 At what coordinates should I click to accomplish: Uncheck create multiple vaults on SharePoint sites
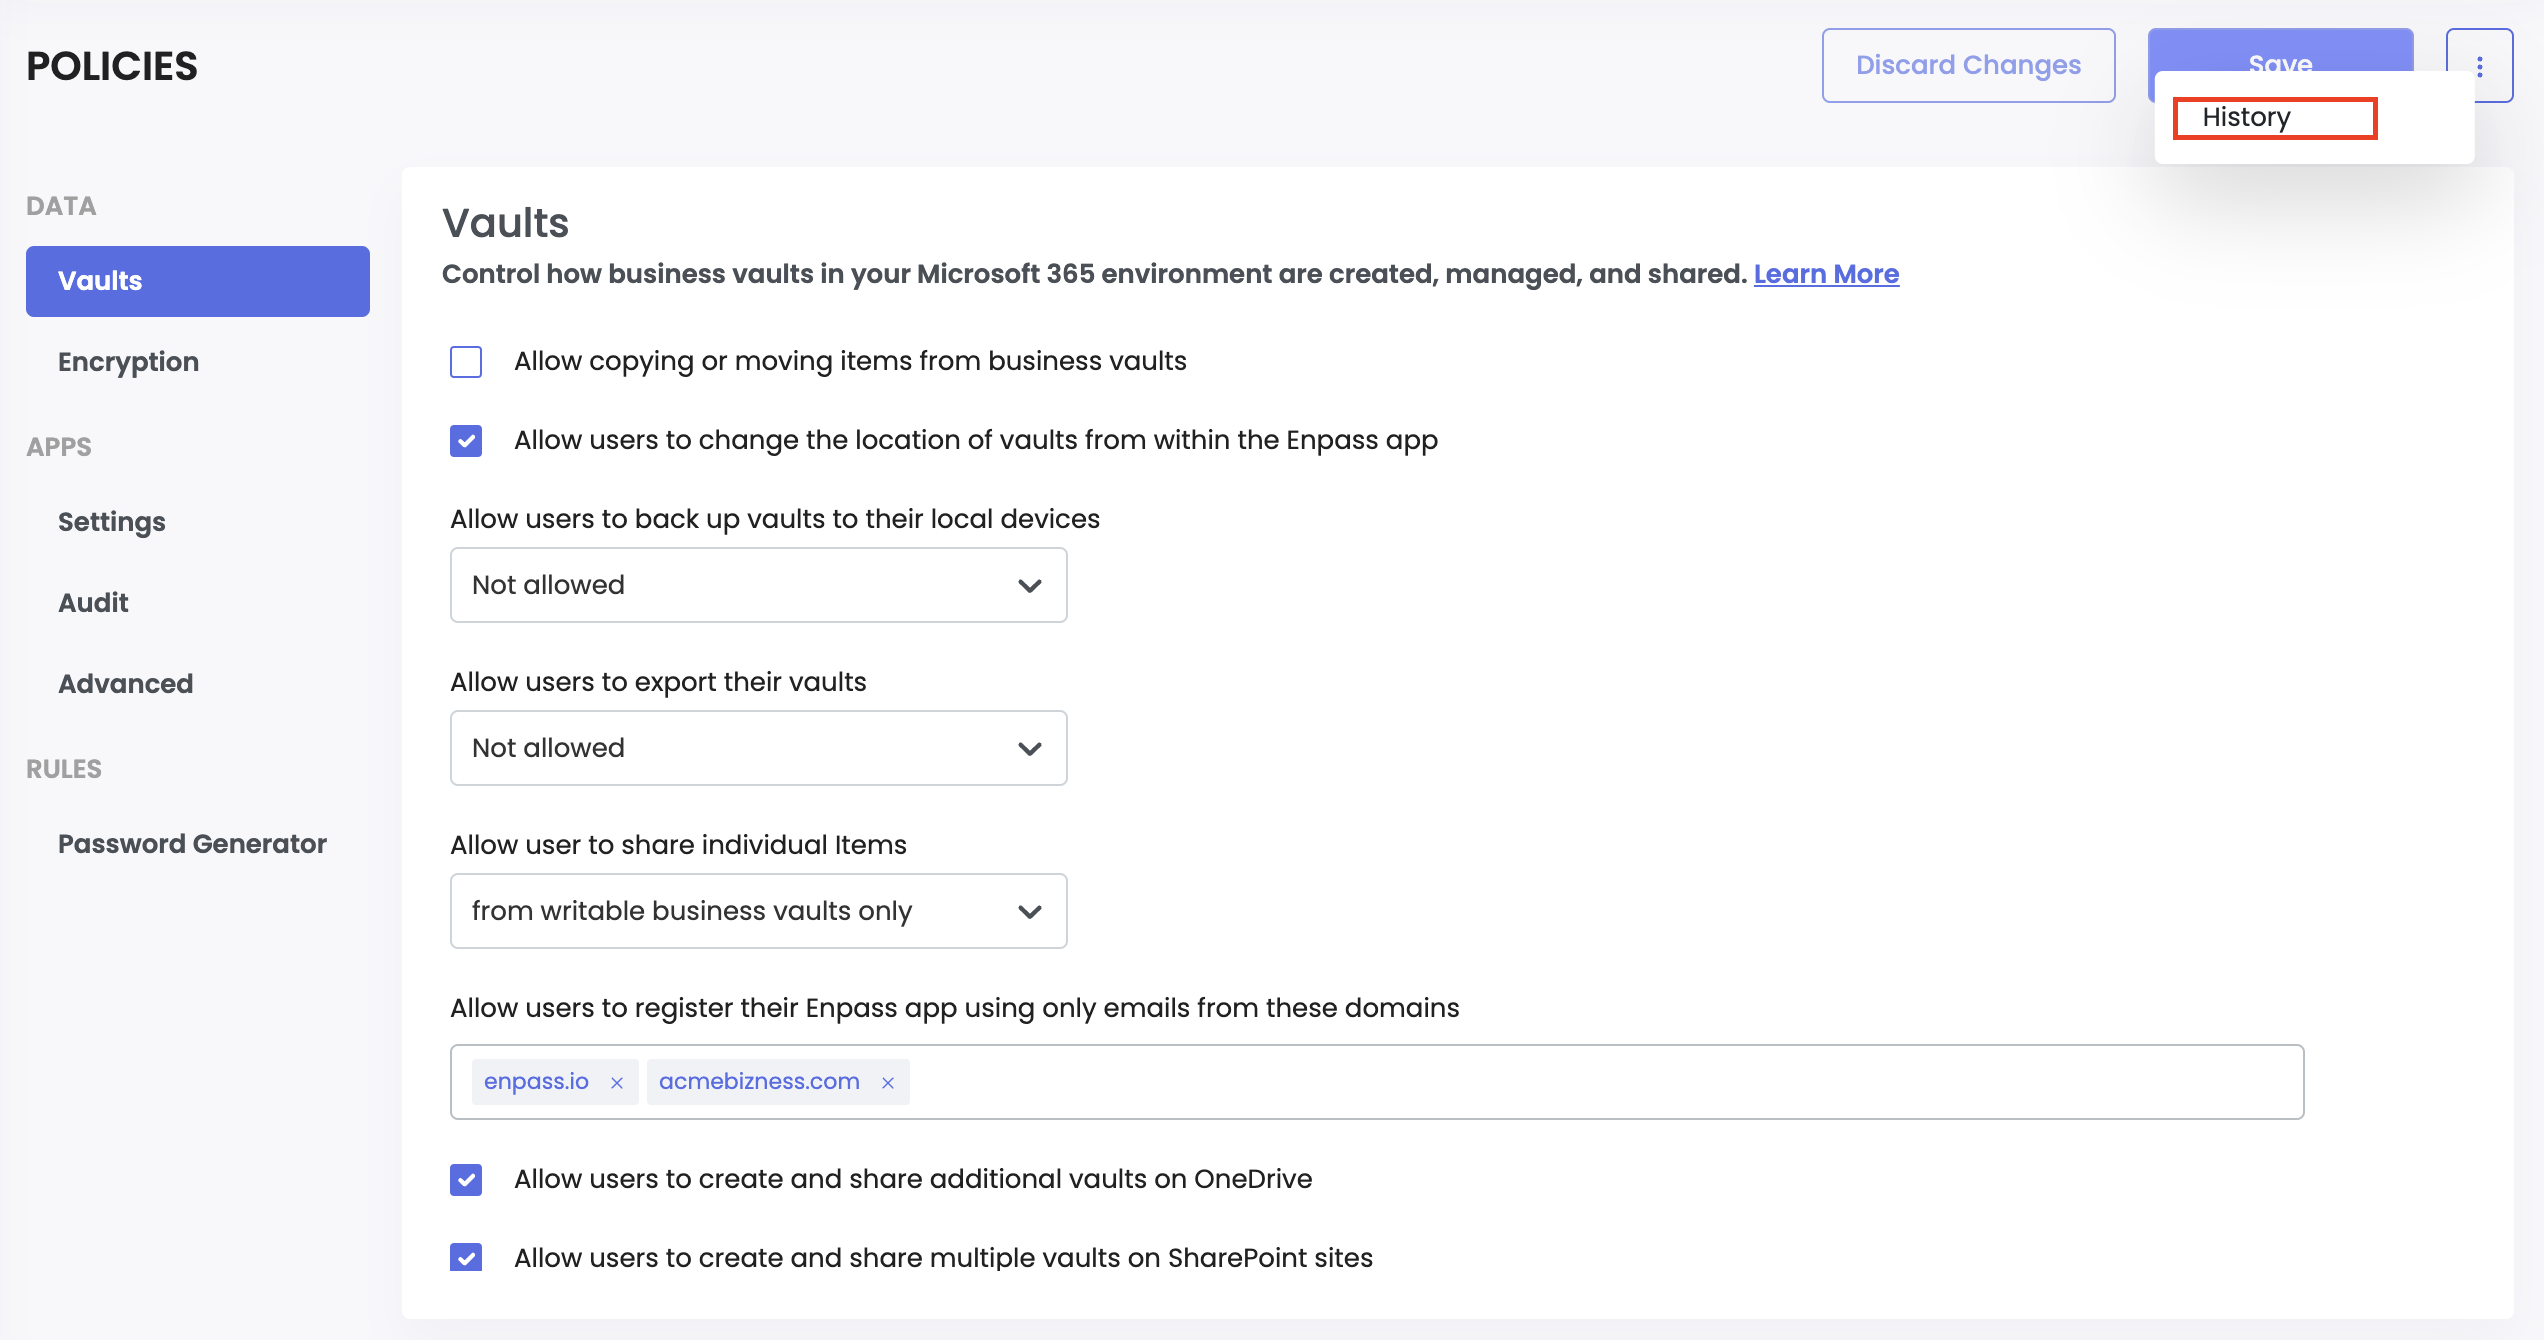click(466, 1257)
